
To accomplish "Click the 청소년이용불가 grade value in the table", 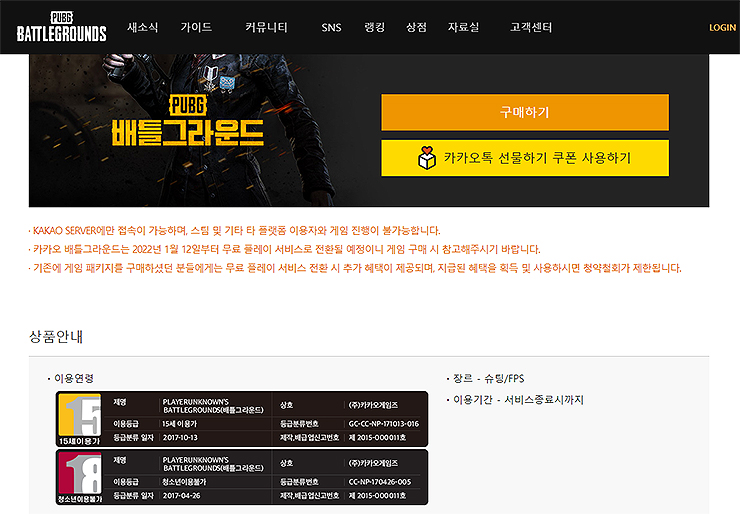I will coord(184,482).
